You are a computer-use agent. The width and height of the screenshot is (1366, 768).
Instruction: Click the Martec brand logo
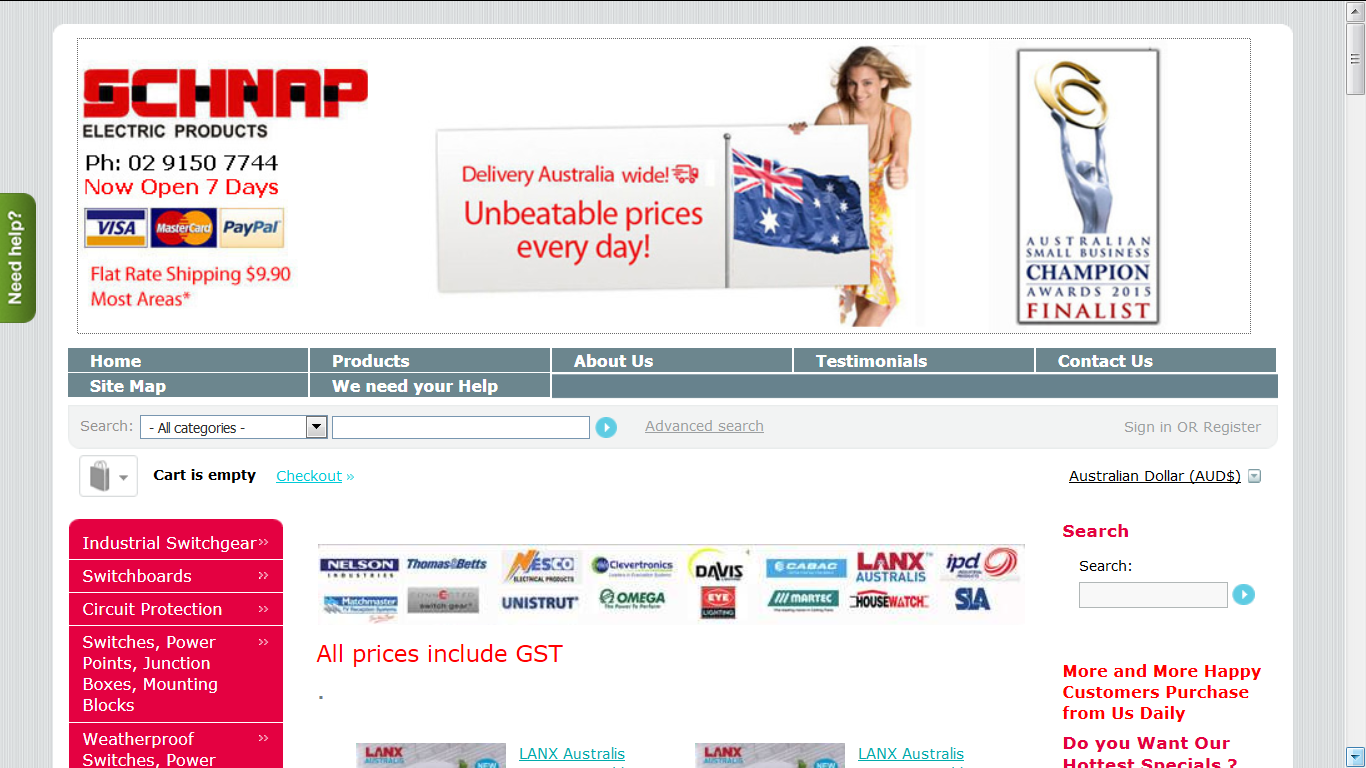[804, 600]
